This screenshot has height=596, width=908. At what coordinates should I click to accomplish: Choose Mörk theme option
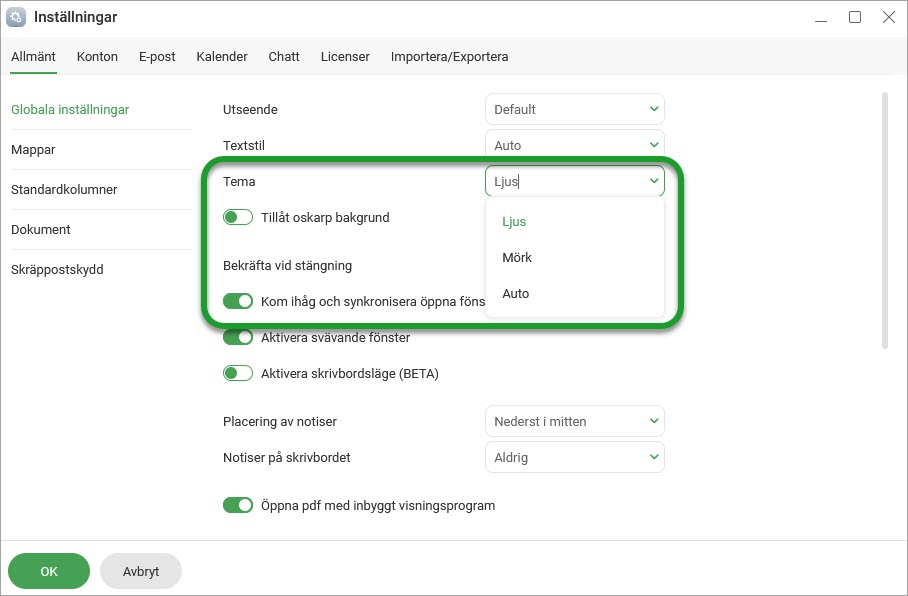click(x=517, y=258)
